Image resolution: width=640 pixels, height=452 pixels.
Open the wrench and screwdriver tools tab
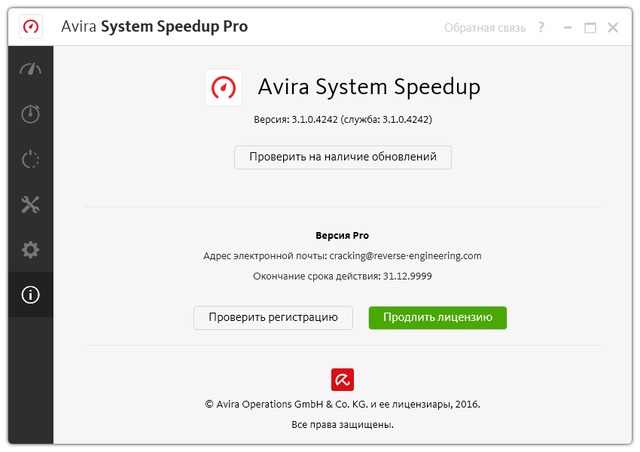[30, 205]
